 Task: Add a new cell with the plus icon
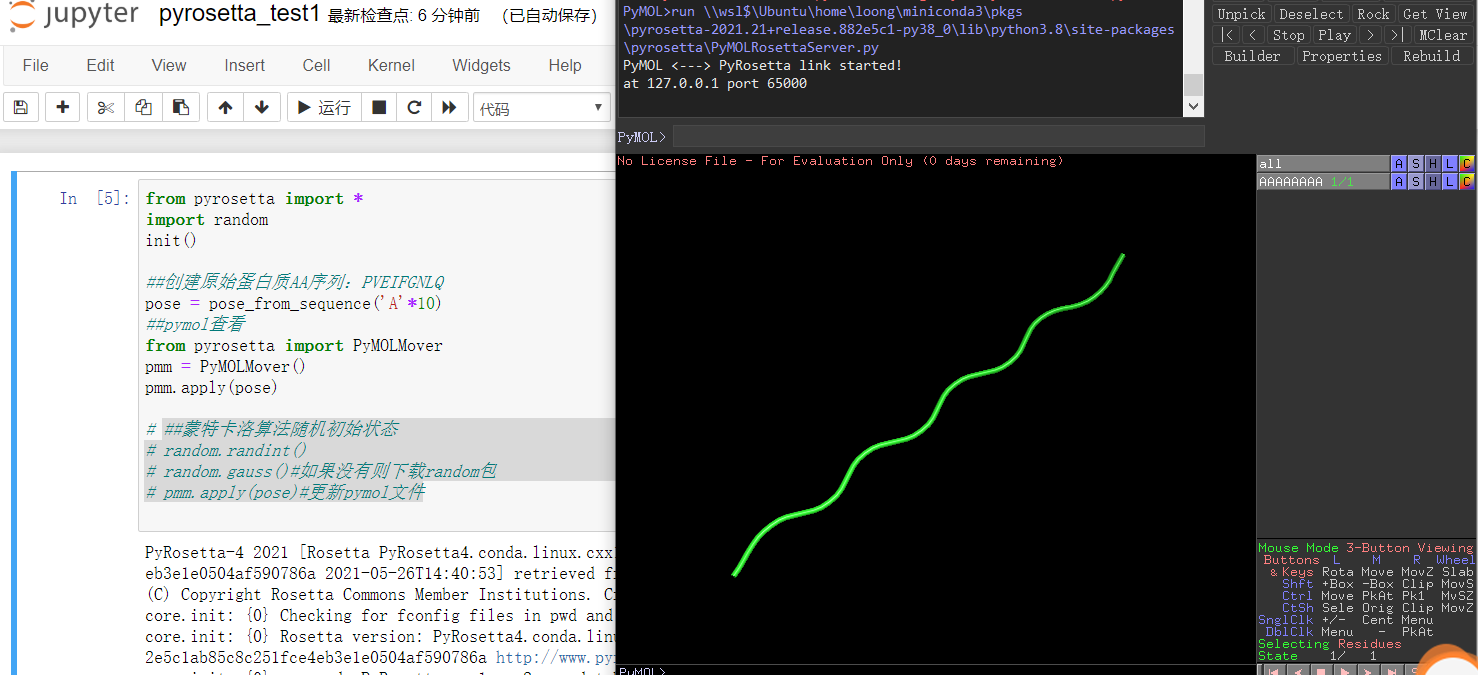(62, 107)
